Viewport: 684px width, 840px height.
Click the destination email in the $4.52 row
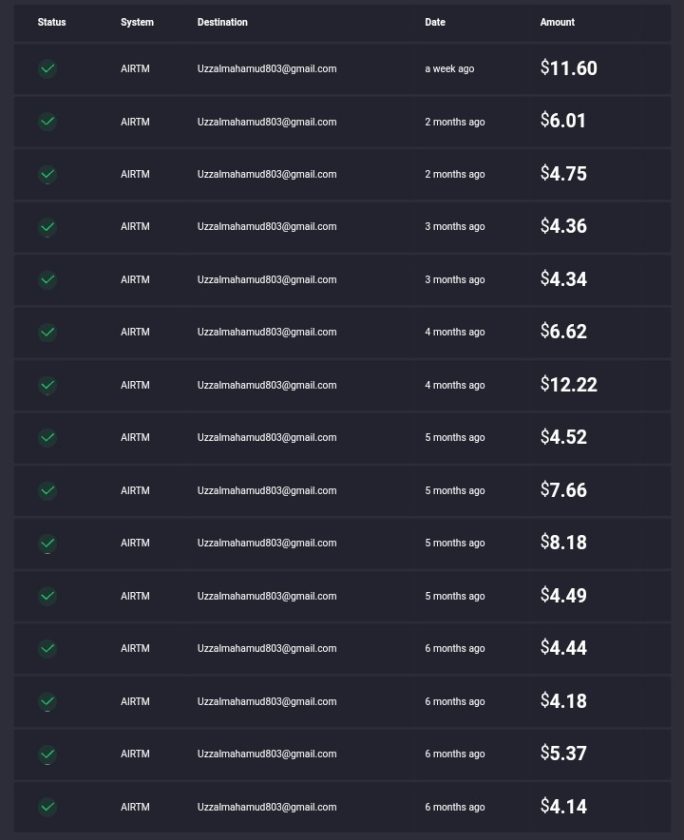click(267, 438)
